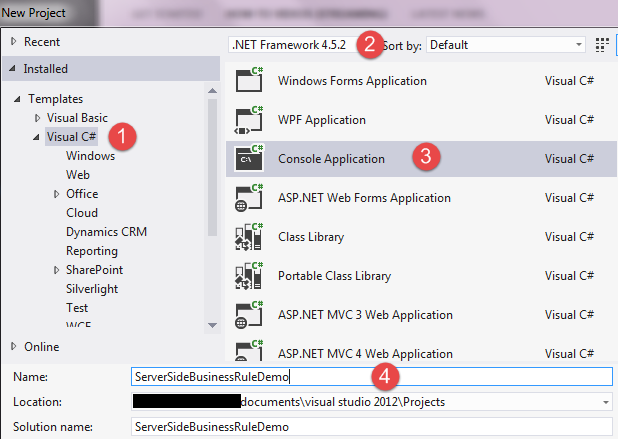618x439 pixels.
Task: Click the ASP.NET MVC 3 Web Application icon
Action: pyautogui.click(x=249, y=314)
